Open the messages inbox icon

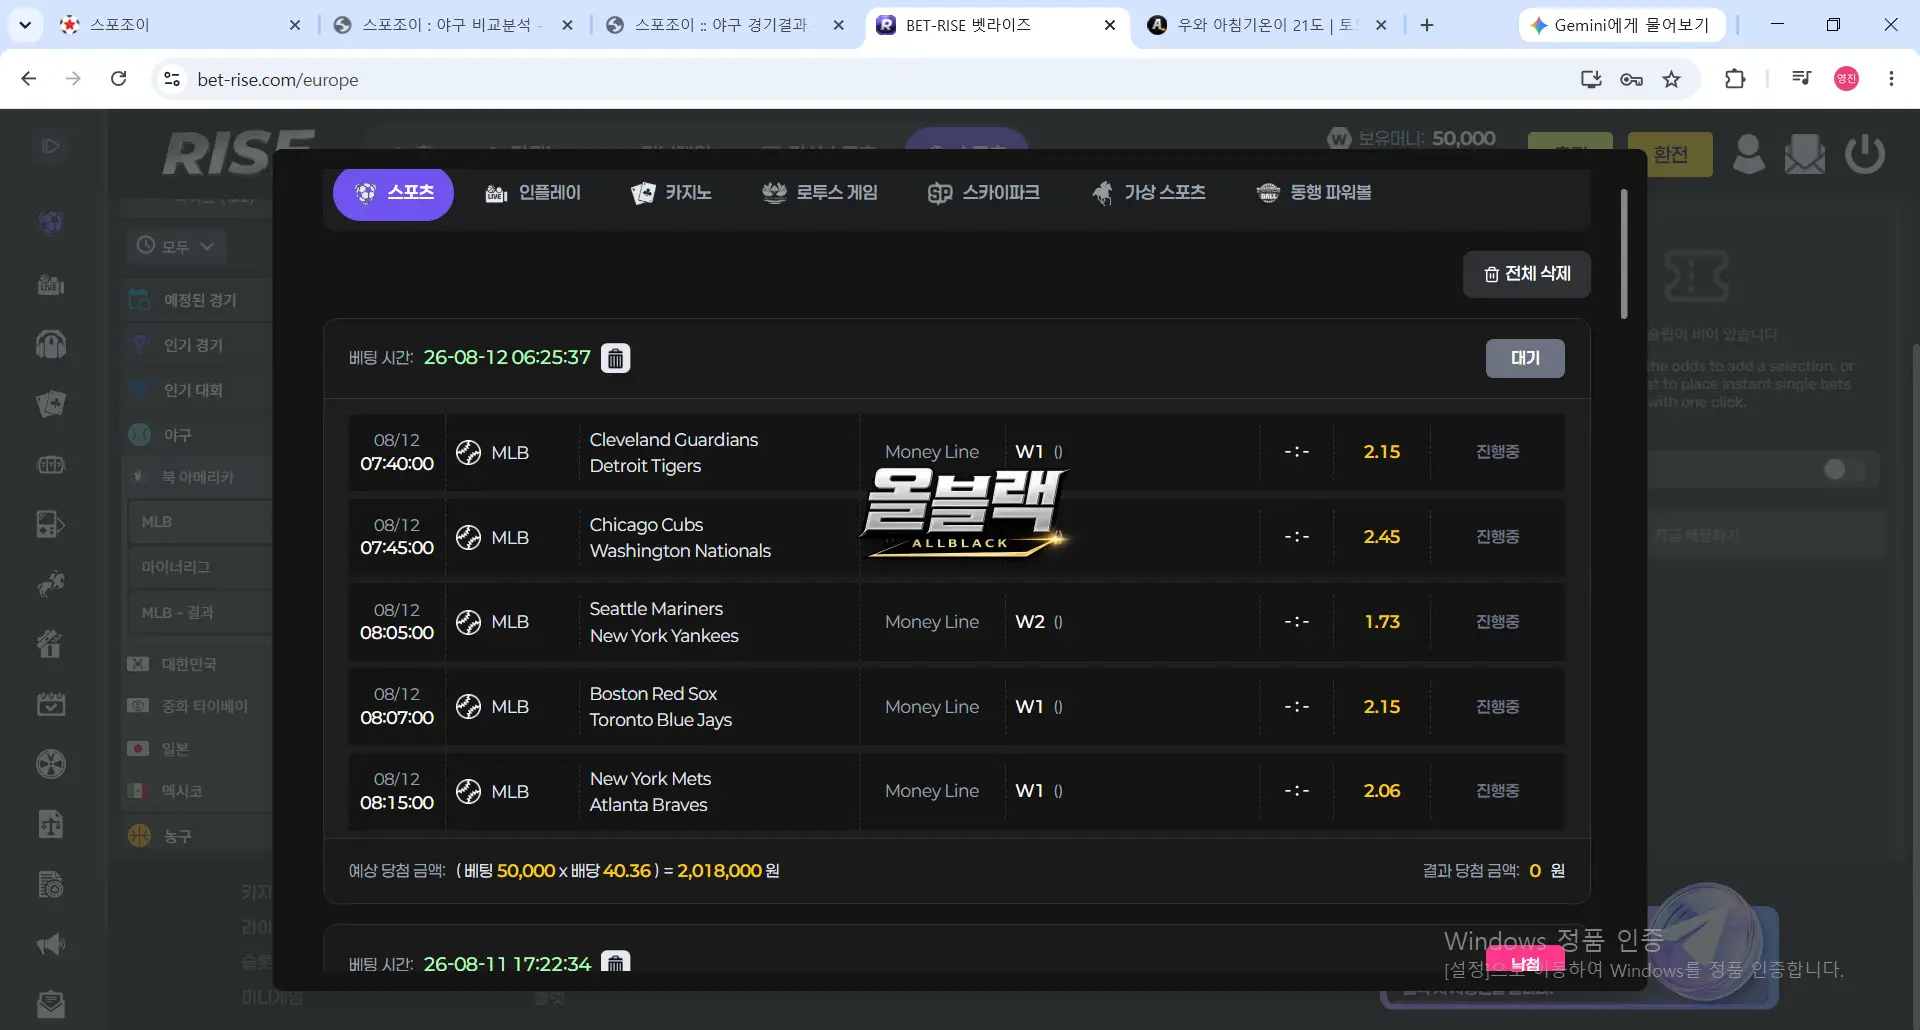[x=1805, y=154]
